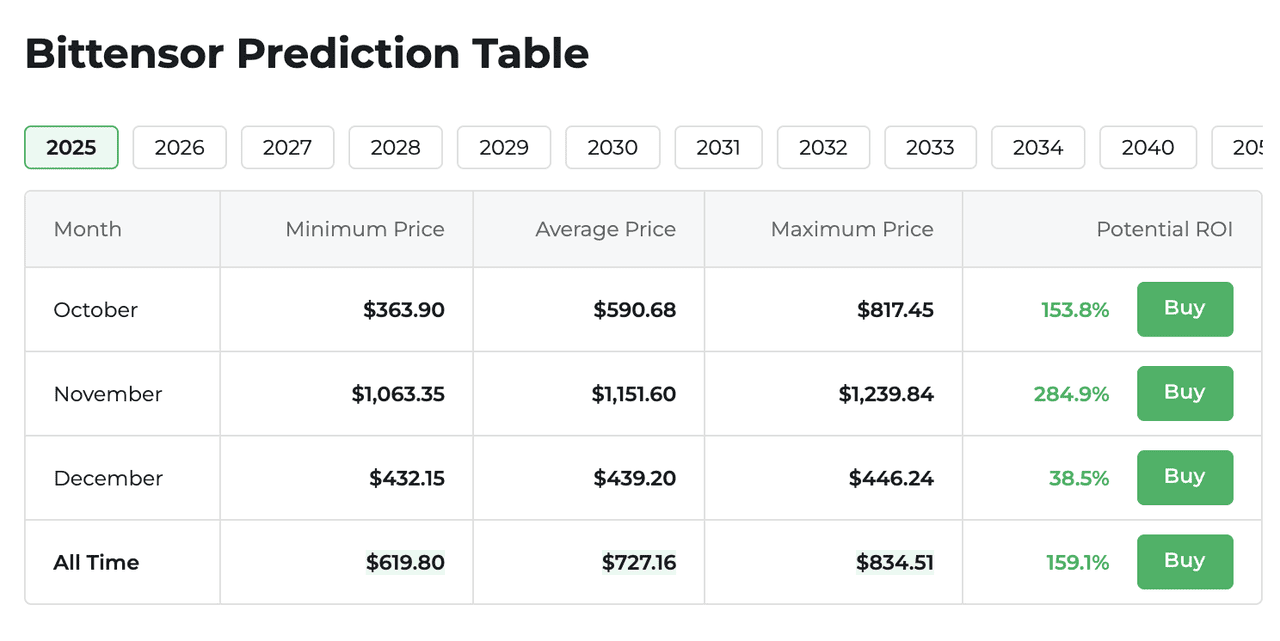Choose the 2029 year tab

coord(504,148)
